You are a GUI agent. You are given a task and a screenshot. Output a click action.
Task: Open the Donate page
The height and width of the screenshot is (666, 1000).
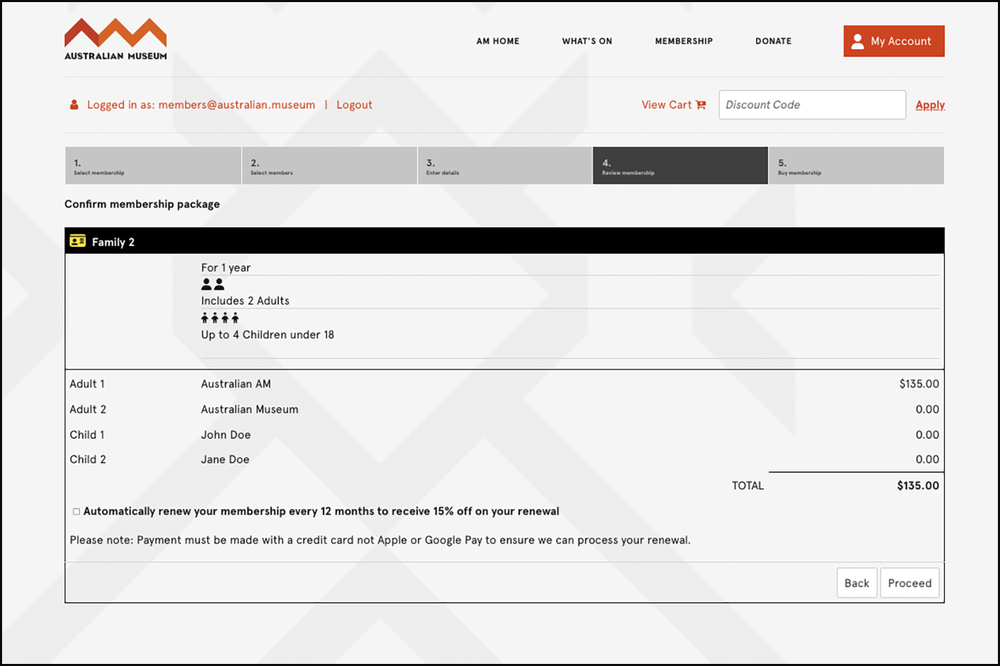[x=773, y=41]
